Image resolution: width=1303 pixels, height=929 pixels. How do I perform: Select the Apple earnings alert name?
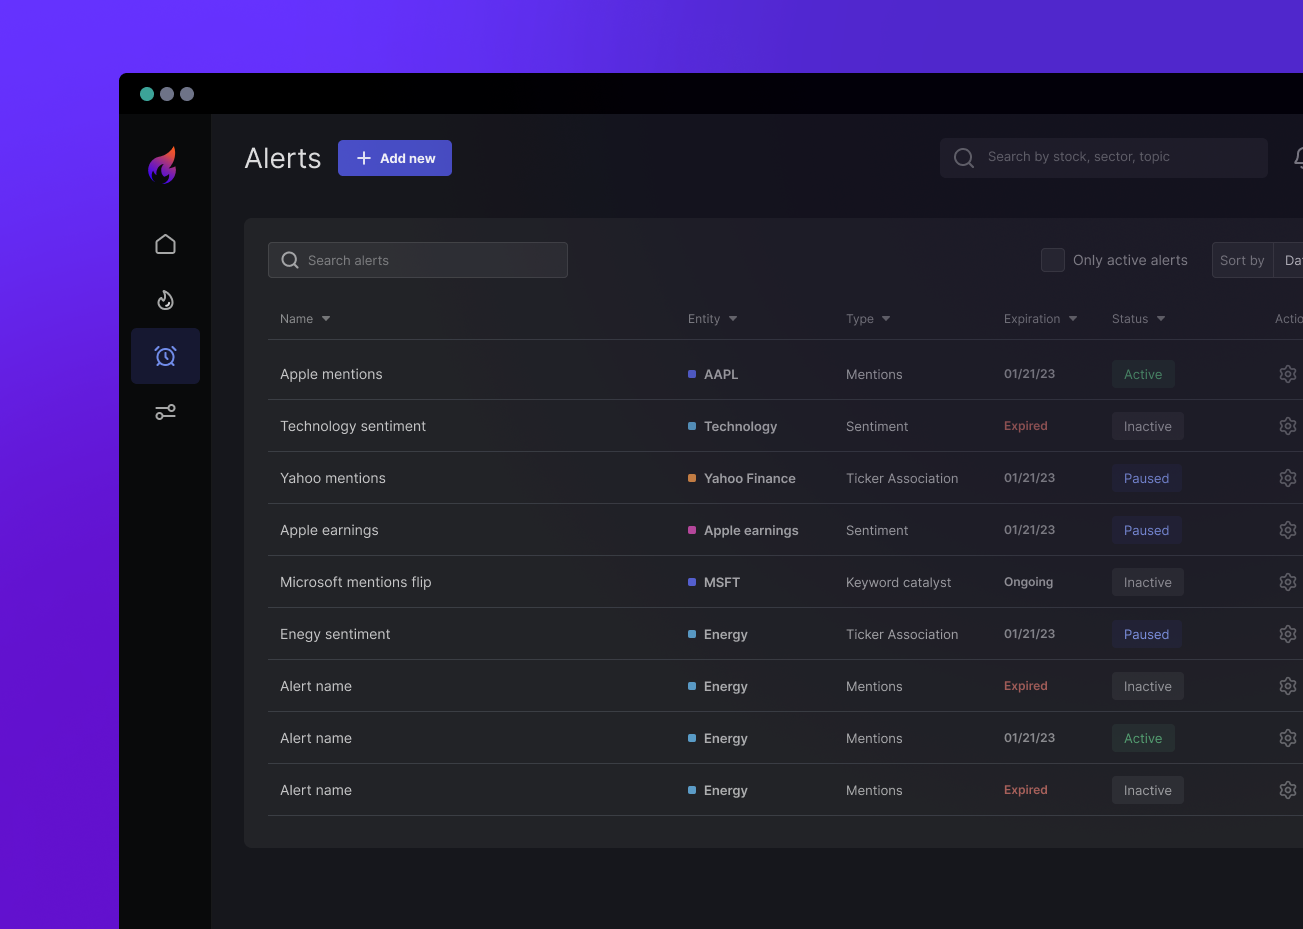[x=329, y=530]
